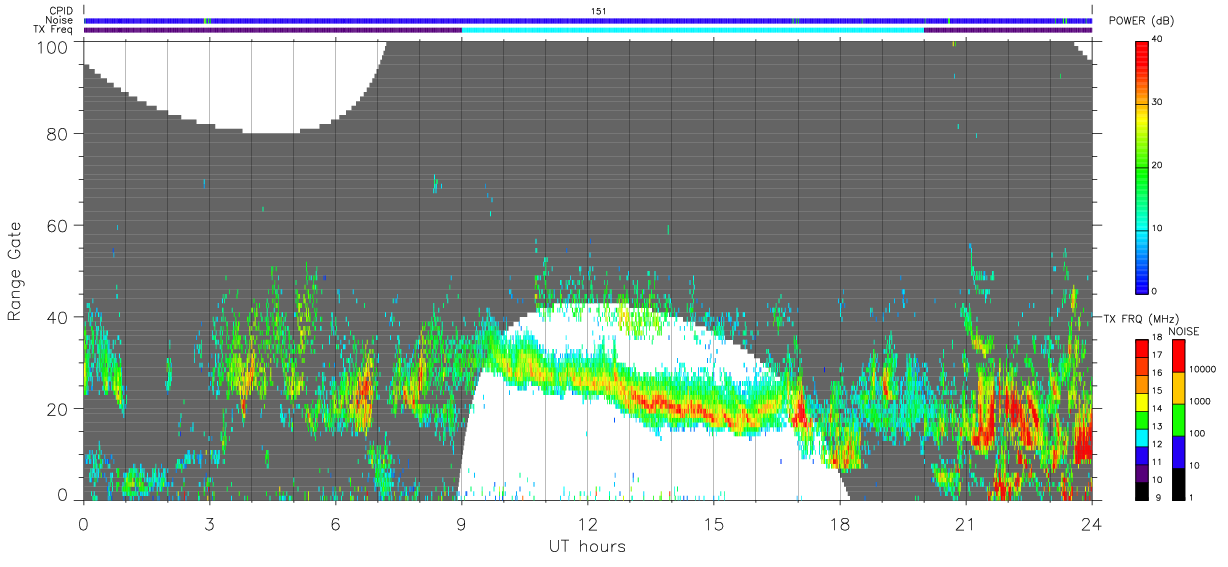
Task: Click the 60 tick on the Range Gate axis
Action: tap(56, 225)
